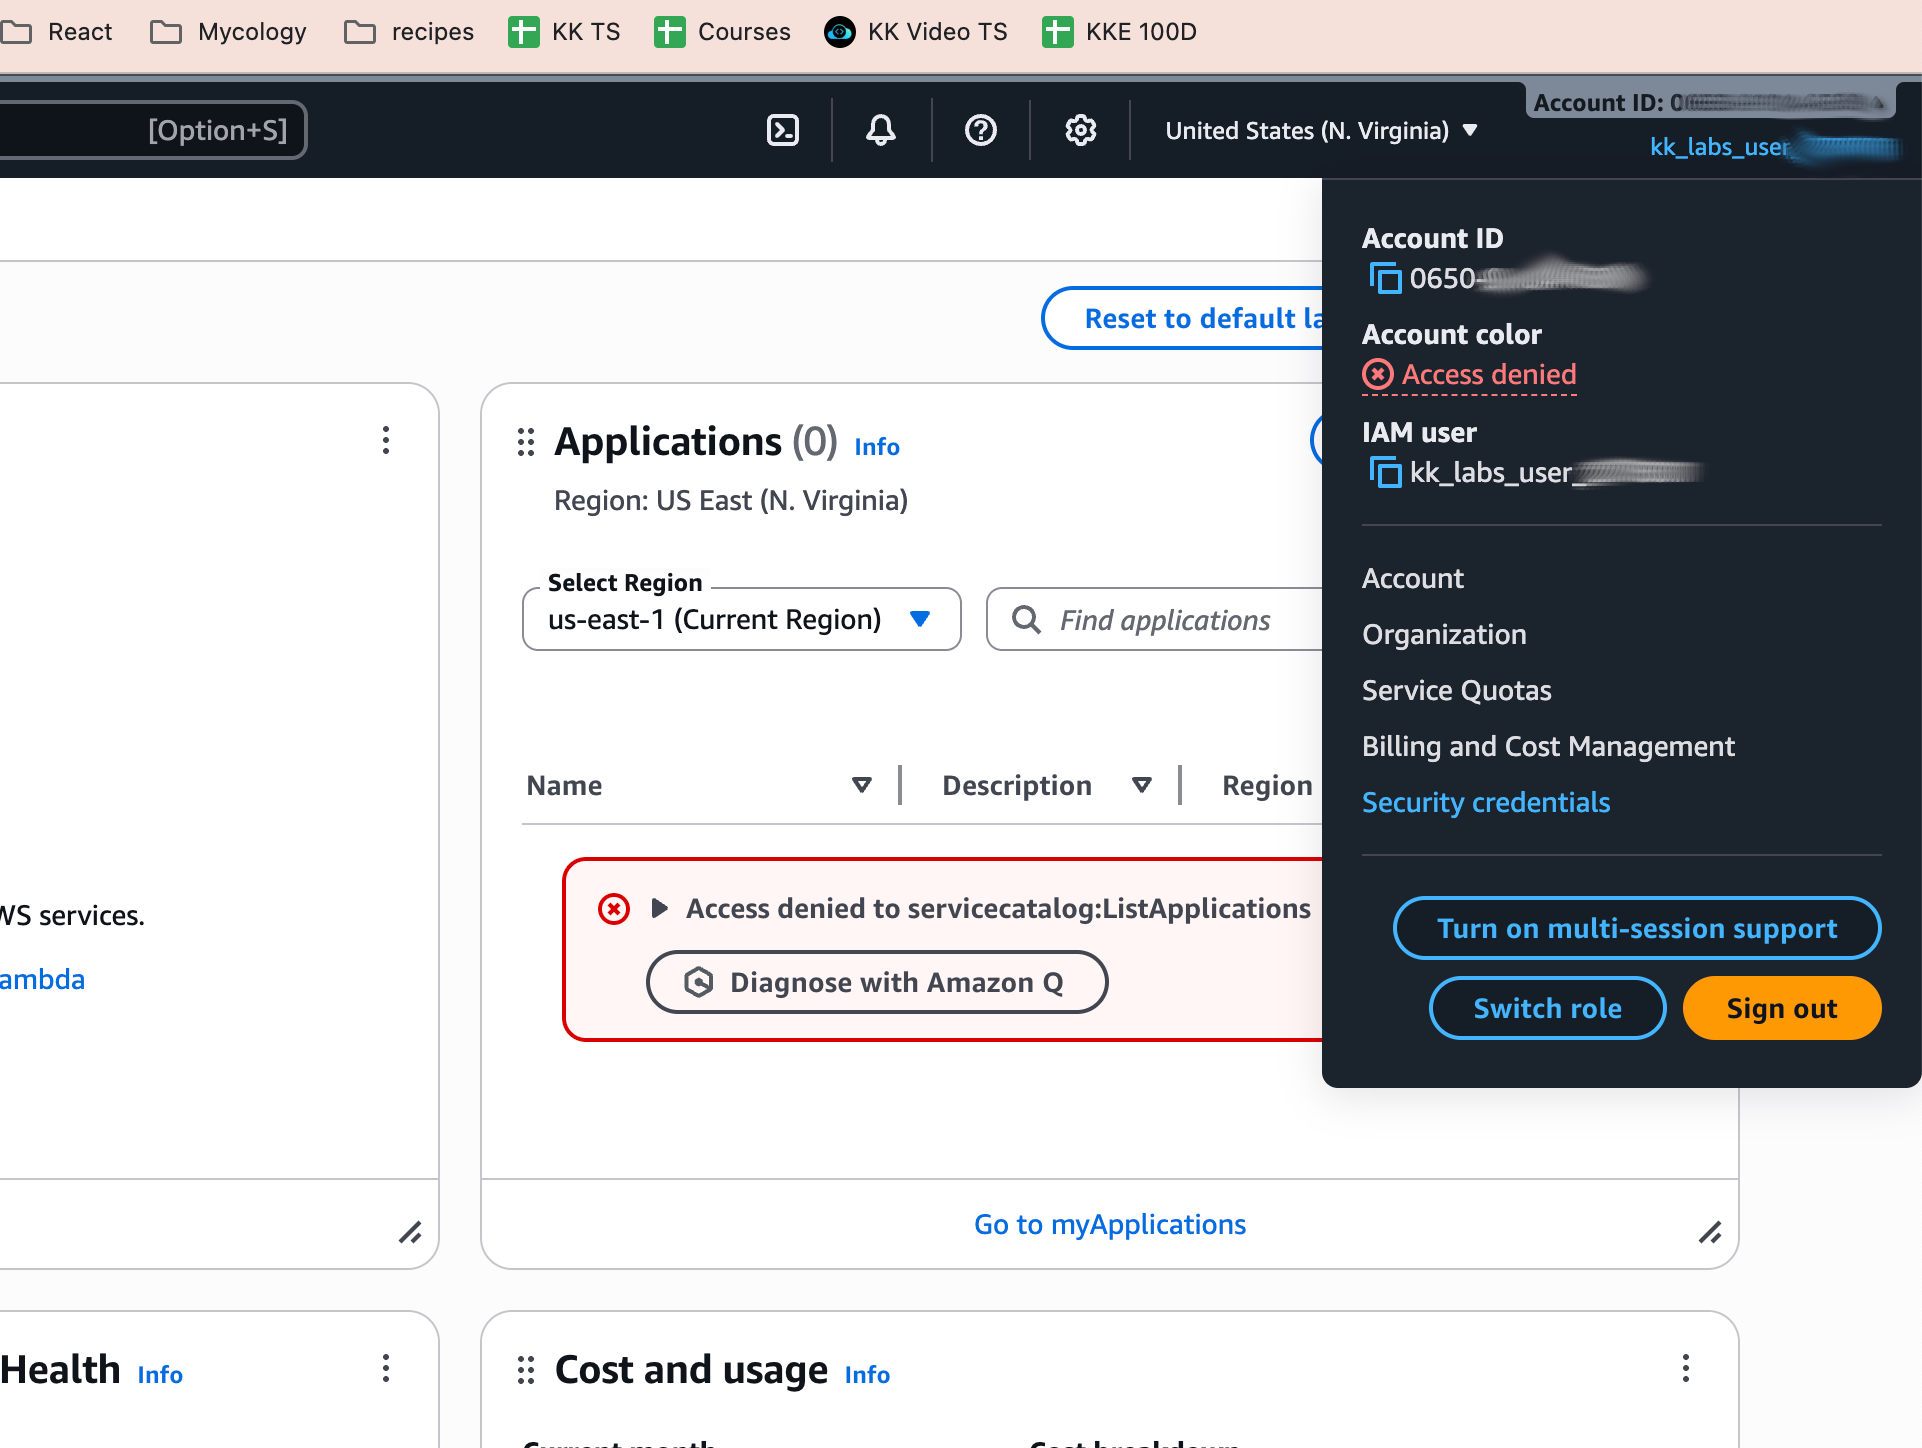Open the Select Region dropdown
Viewport: 1922px width, 1448px height.
coord(741,620)
